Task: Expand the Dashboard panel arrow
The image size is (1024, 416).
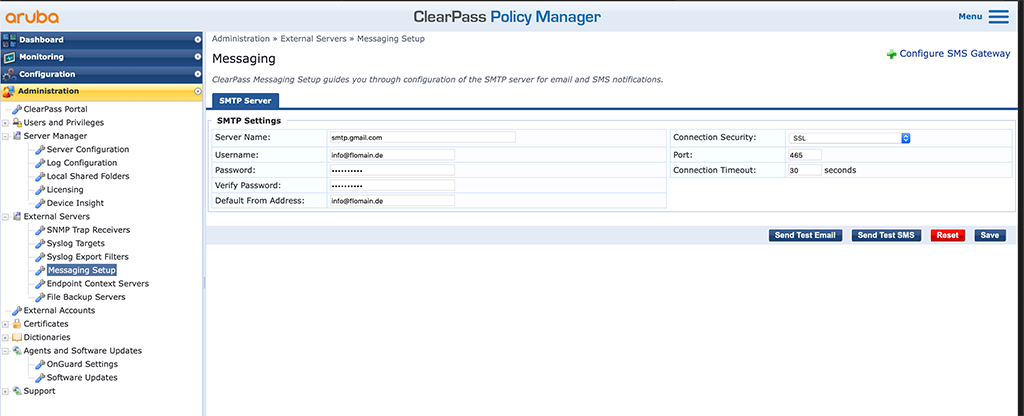Action: [197, 40]
